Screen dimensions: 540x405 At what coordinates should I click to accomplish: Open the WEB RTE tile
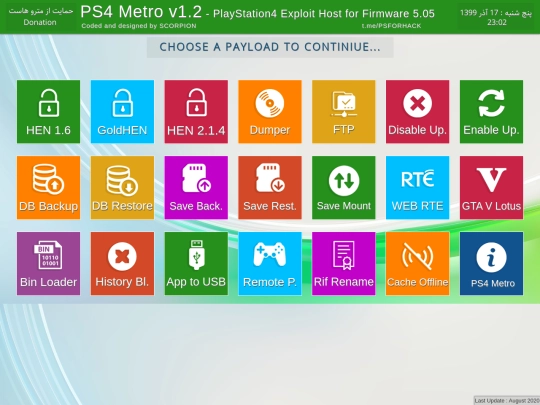point(417,187)
